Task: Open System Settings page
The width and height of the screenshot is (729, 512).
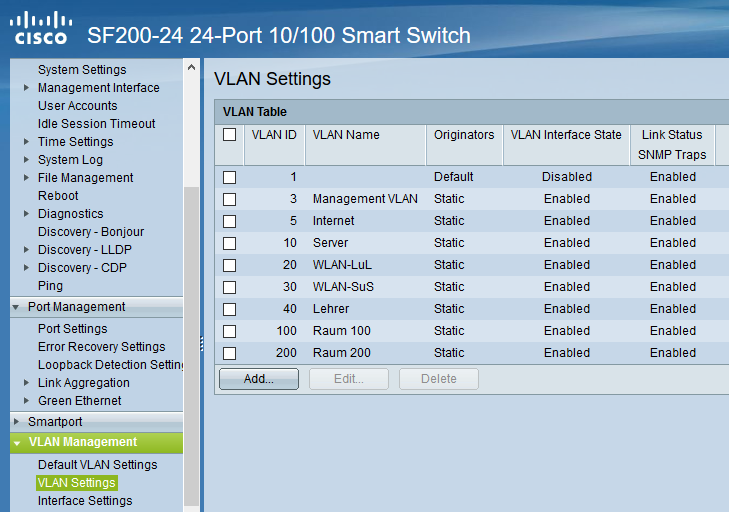Action: 82,70
